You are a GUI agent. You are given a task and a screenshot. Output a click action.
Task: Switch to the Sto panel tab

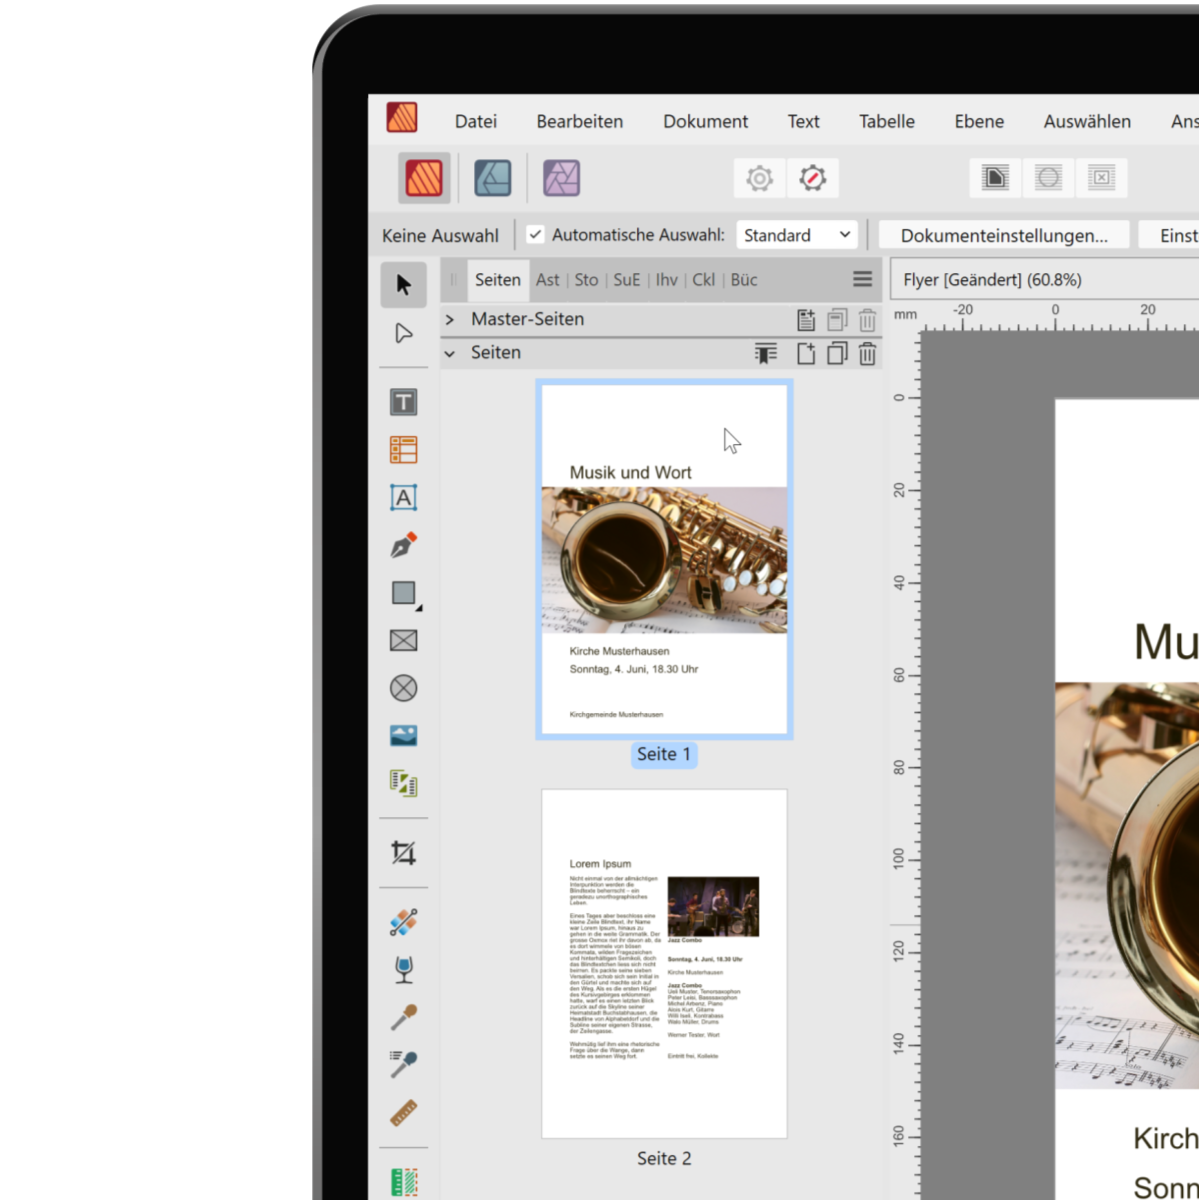(x=586, y=280)
